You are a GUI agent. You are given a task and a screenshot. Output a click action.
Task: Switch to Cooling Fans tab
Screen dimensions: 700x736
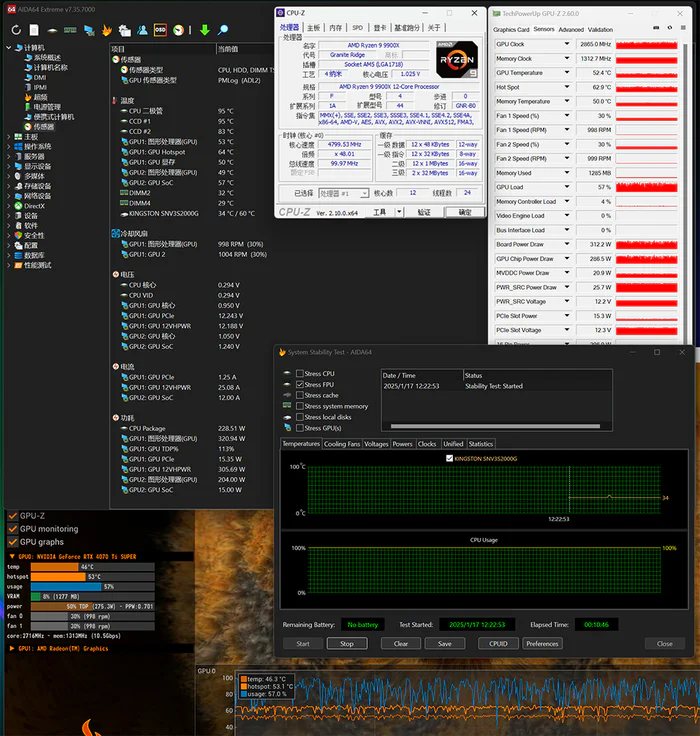click(x=342, y=444)
